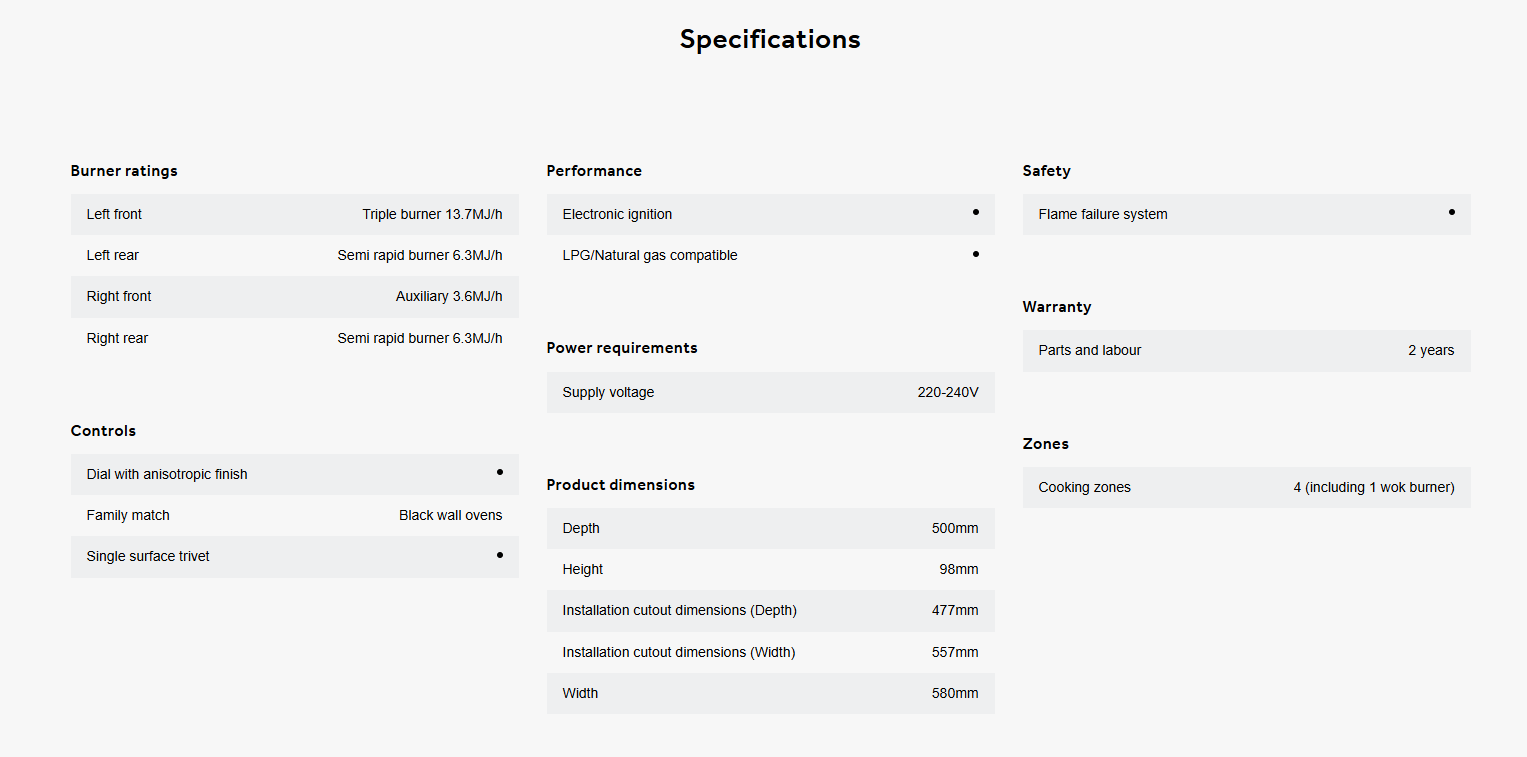Select the Product dimensions heading
The height and width of the screenshot is (757, 1527).
click(x=620, y=485)
